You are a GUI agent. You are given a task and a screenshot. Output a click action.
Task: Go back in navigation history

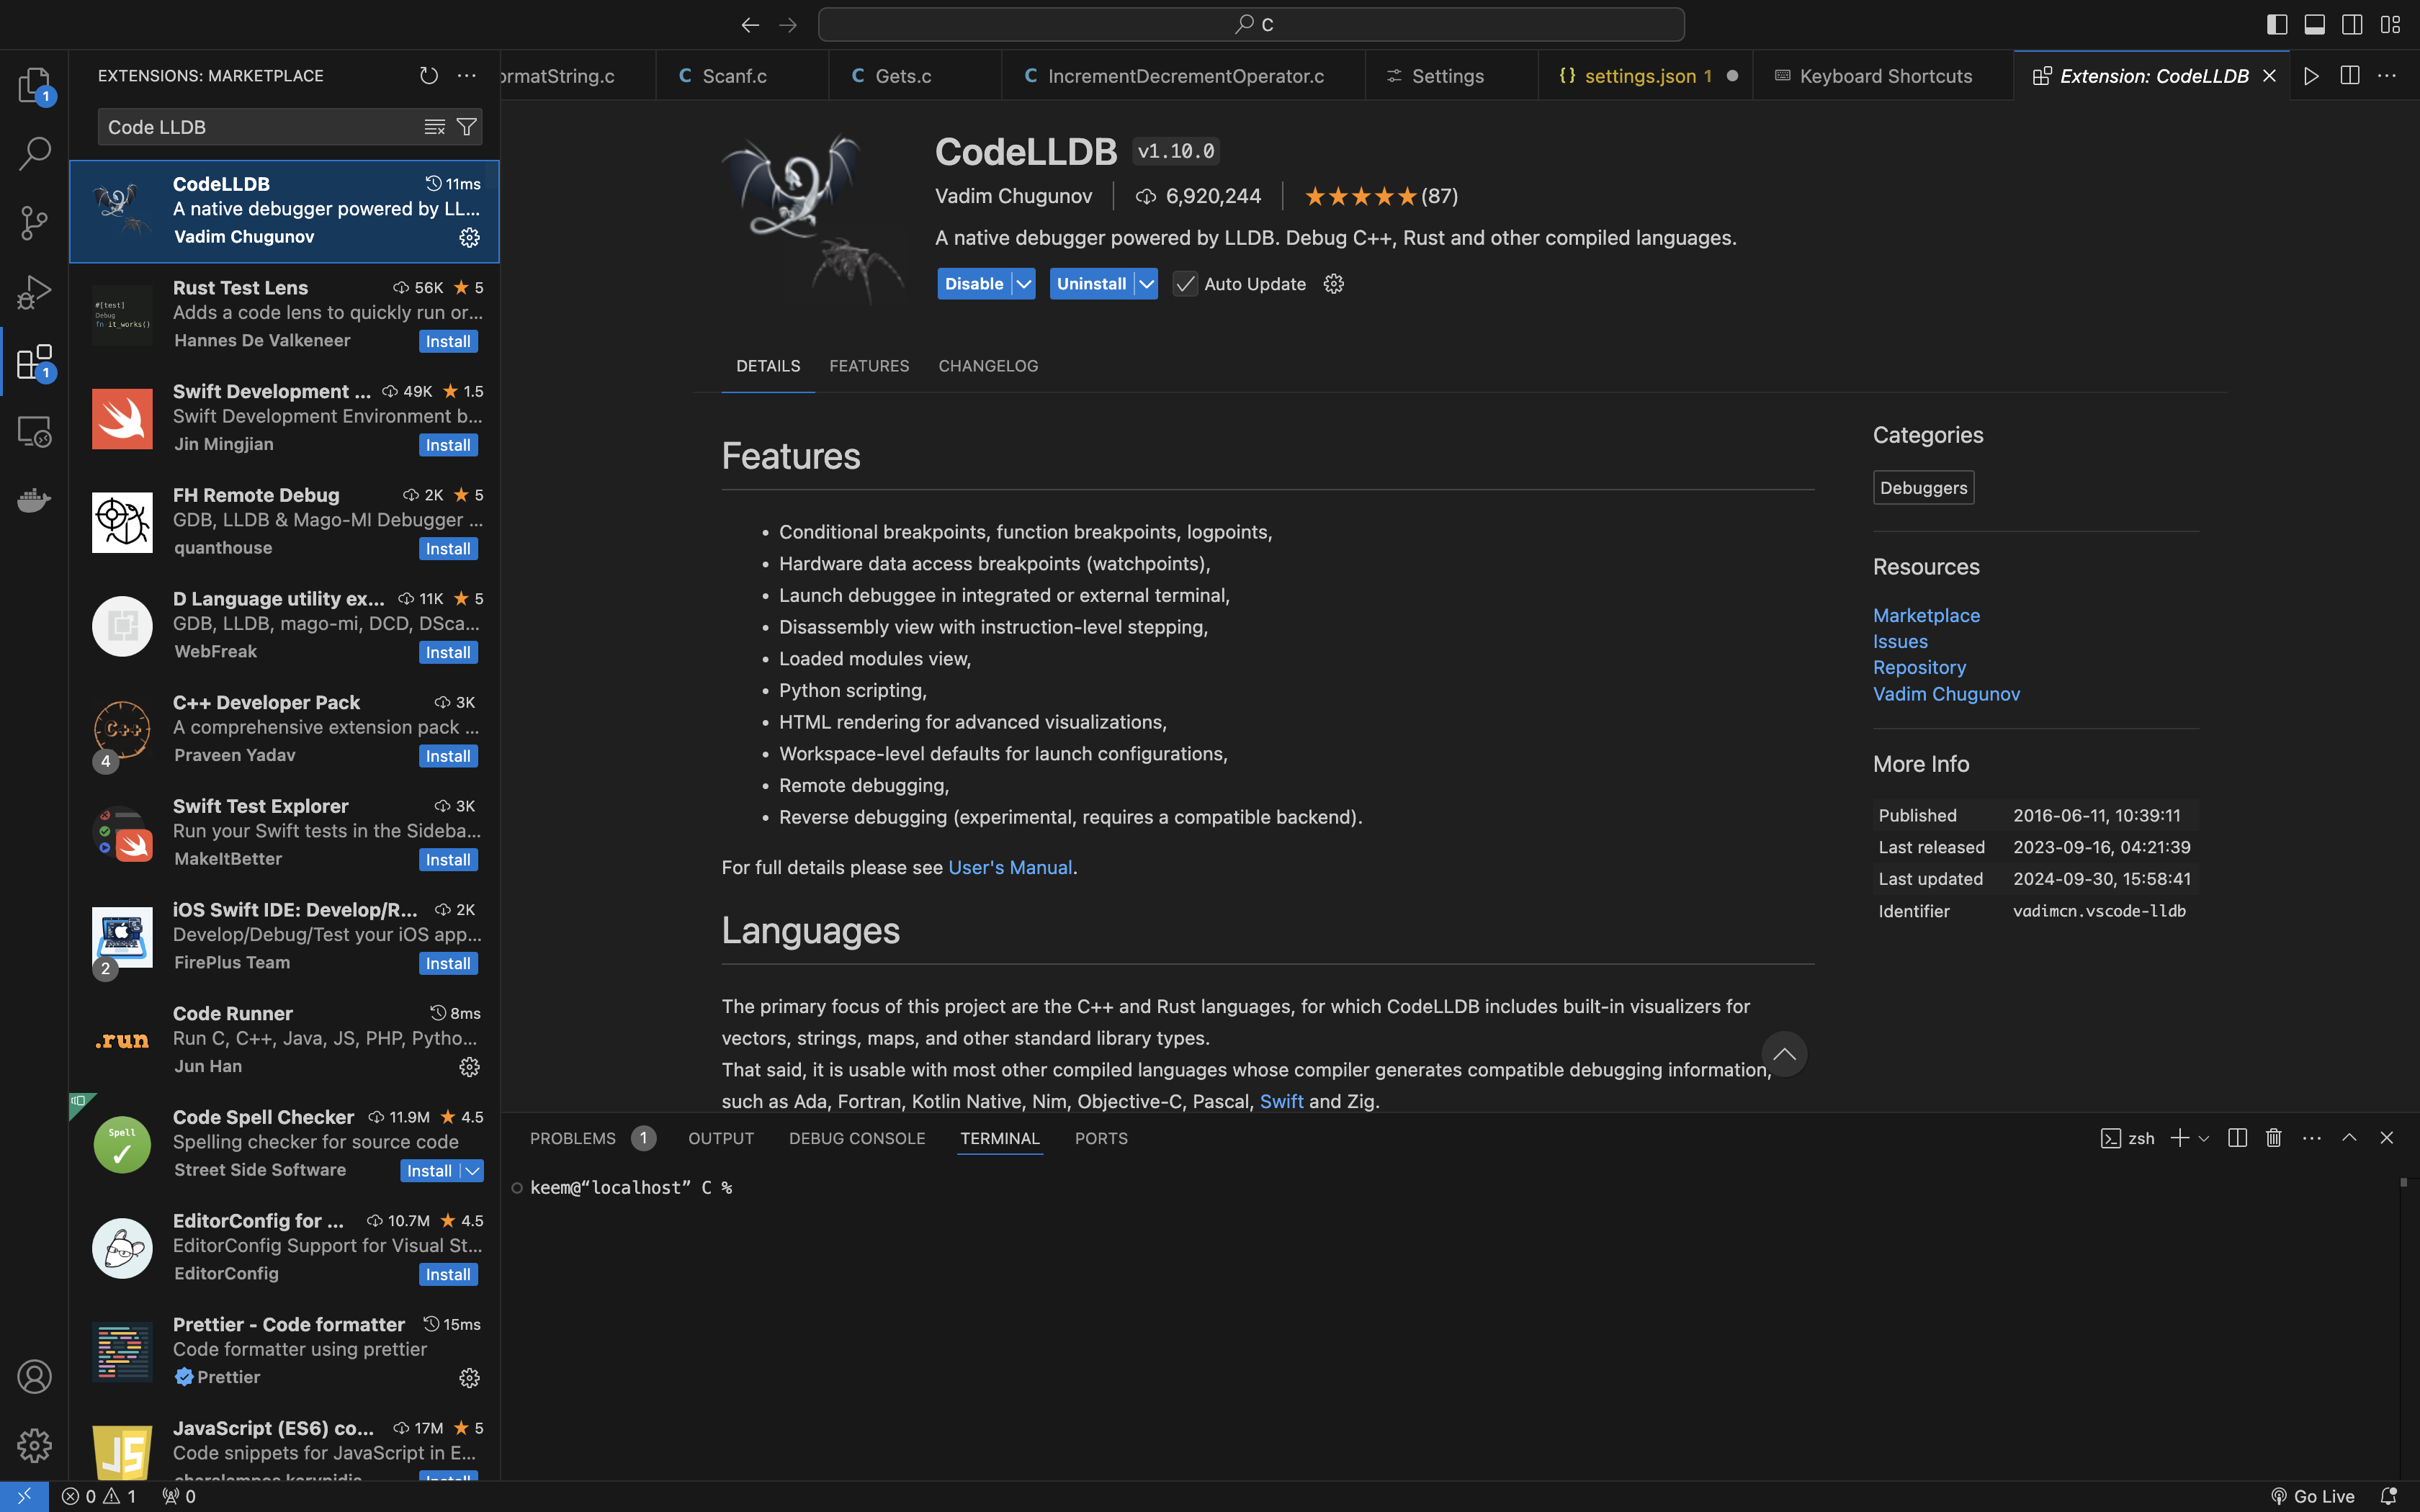750,25
